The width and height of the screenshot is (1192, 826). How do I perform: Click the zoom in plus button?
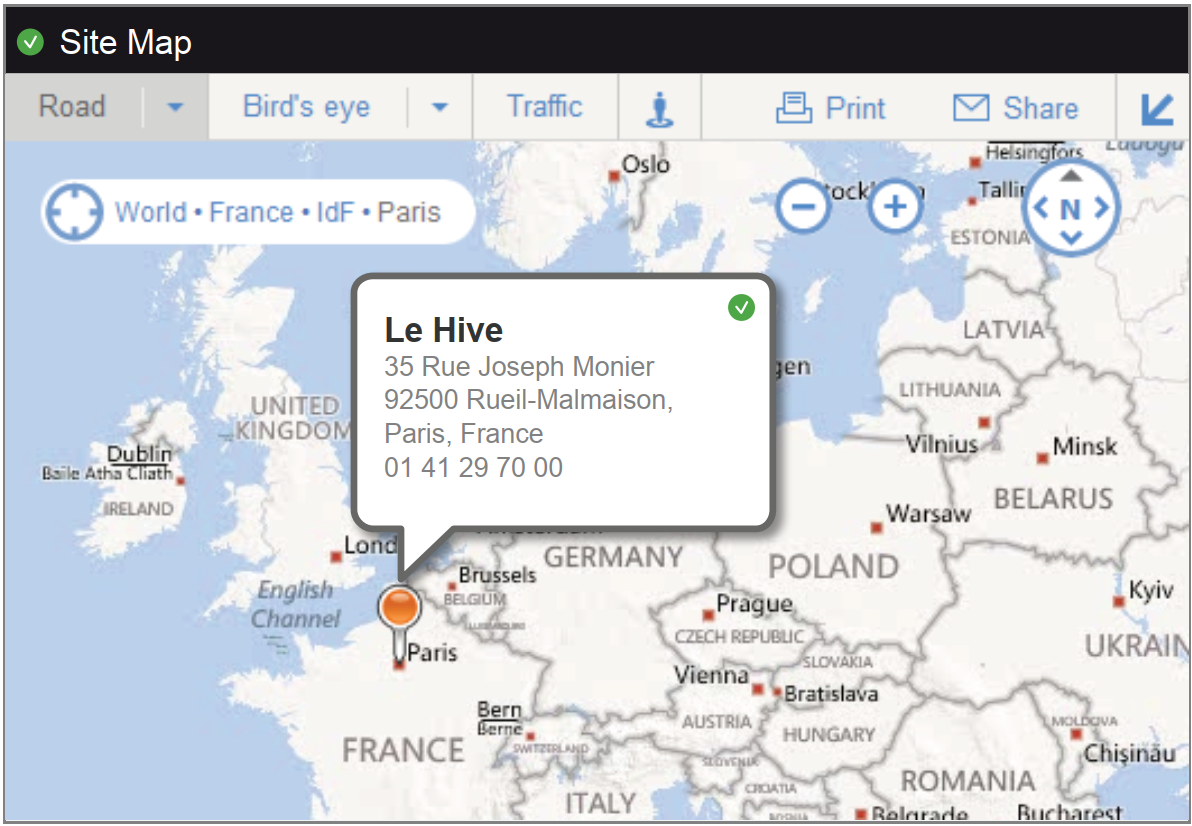point(895,206)
